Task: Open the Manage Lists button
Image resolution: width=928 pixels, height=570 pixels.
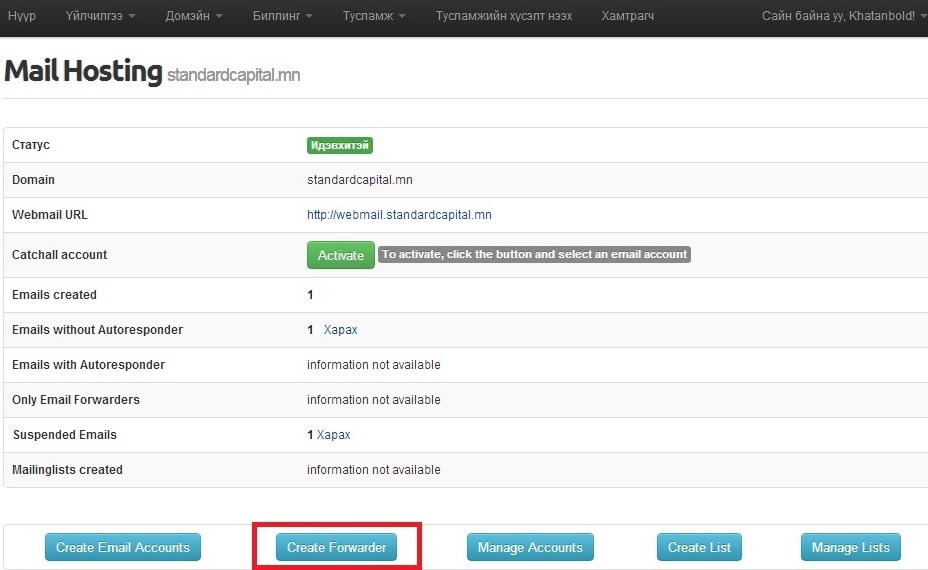Action: 850,547
